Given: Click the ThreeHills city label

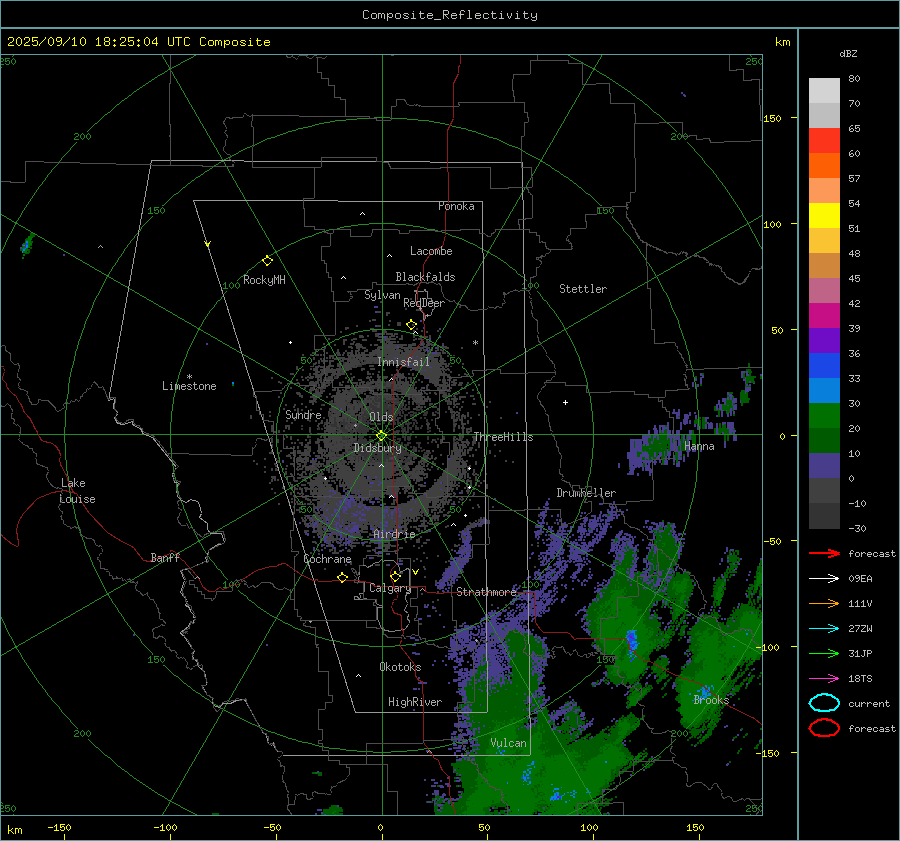Looking at the screenshot, I should (x=503, y=437).
